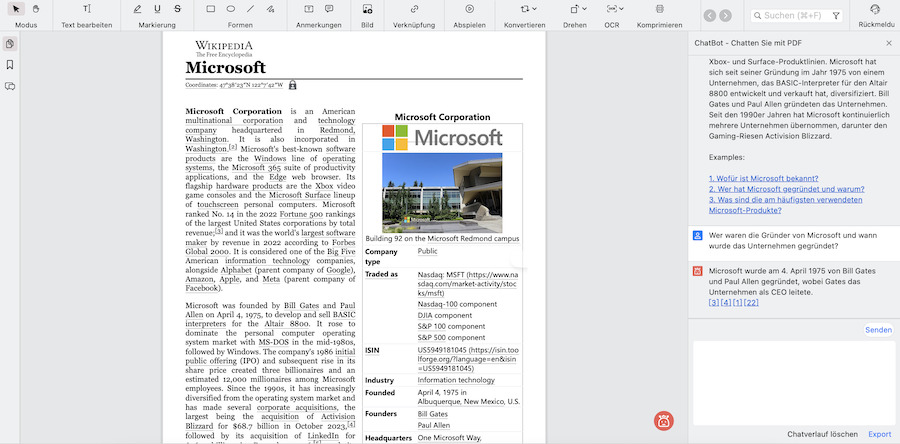
Task: Click example 'Wofür ist Microsoft bekannt?'
Action: pyautogui.click(x=763, y=178)
